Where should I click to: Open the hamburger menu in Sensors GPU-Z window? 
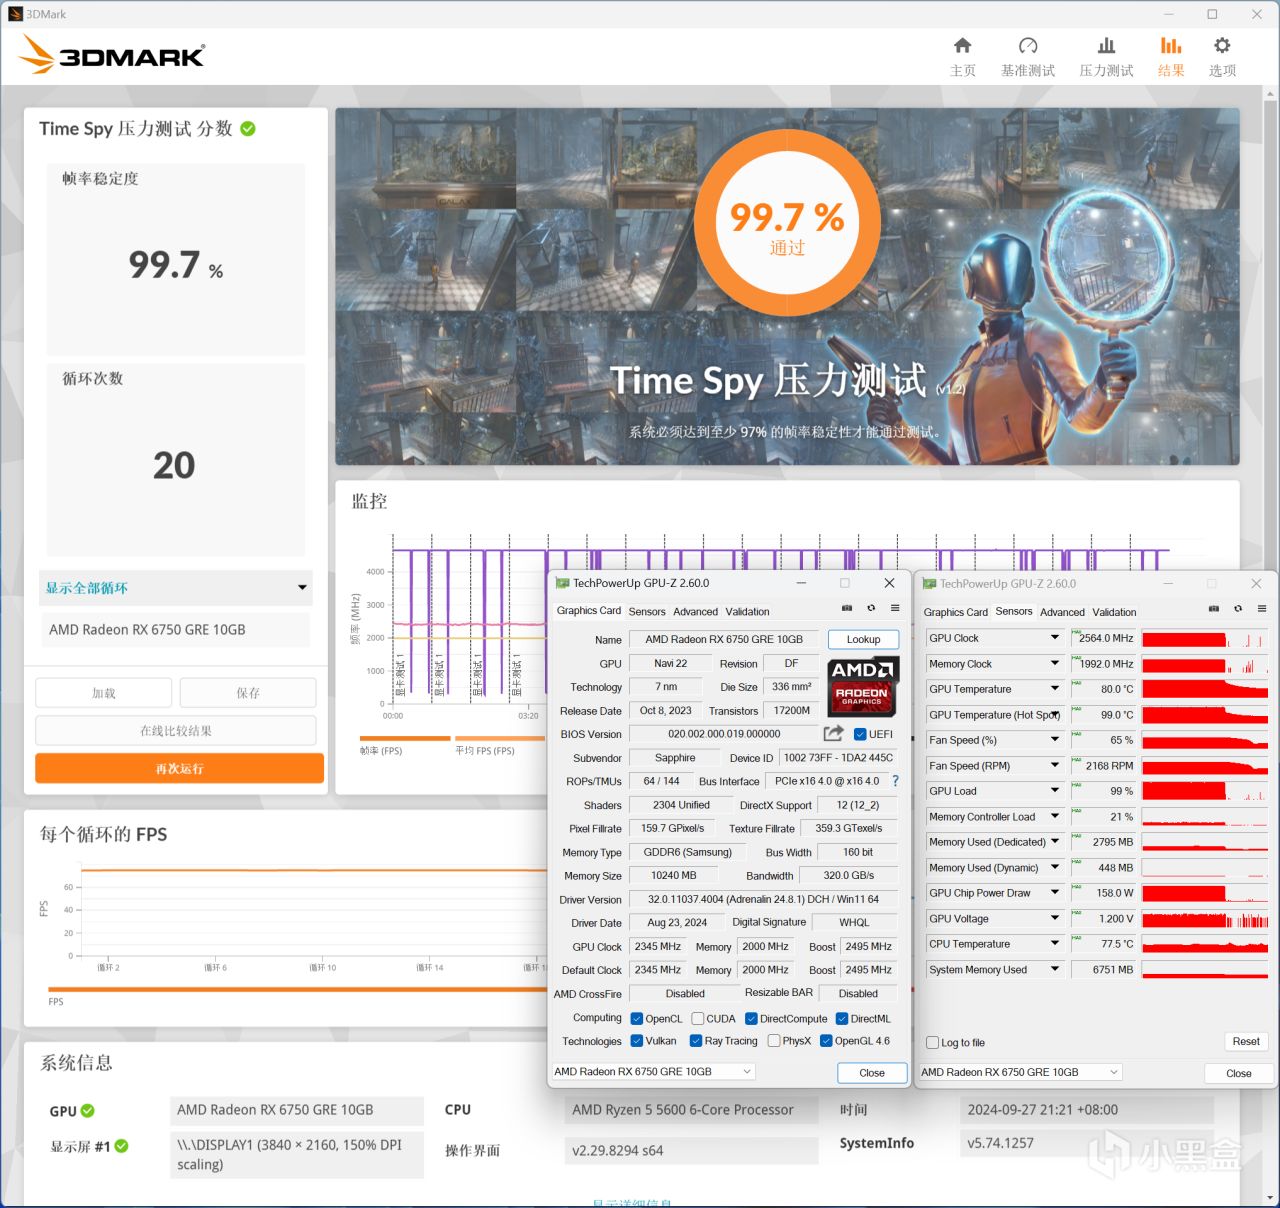[1262, 609]
